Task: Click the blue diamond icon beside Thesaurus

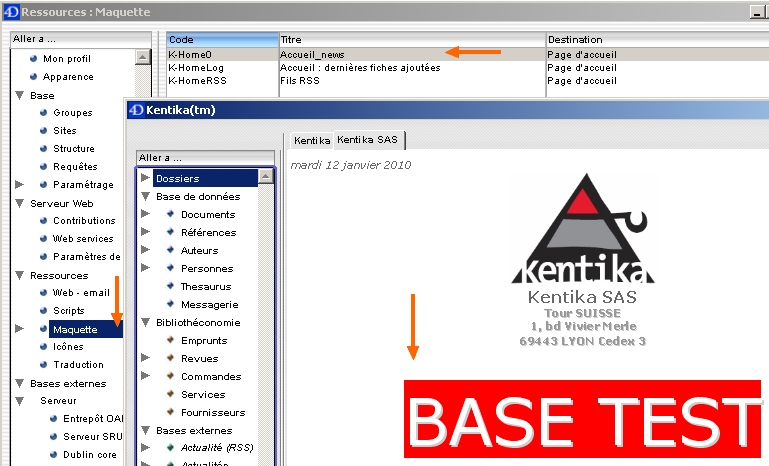Action: tap(170, 285)
